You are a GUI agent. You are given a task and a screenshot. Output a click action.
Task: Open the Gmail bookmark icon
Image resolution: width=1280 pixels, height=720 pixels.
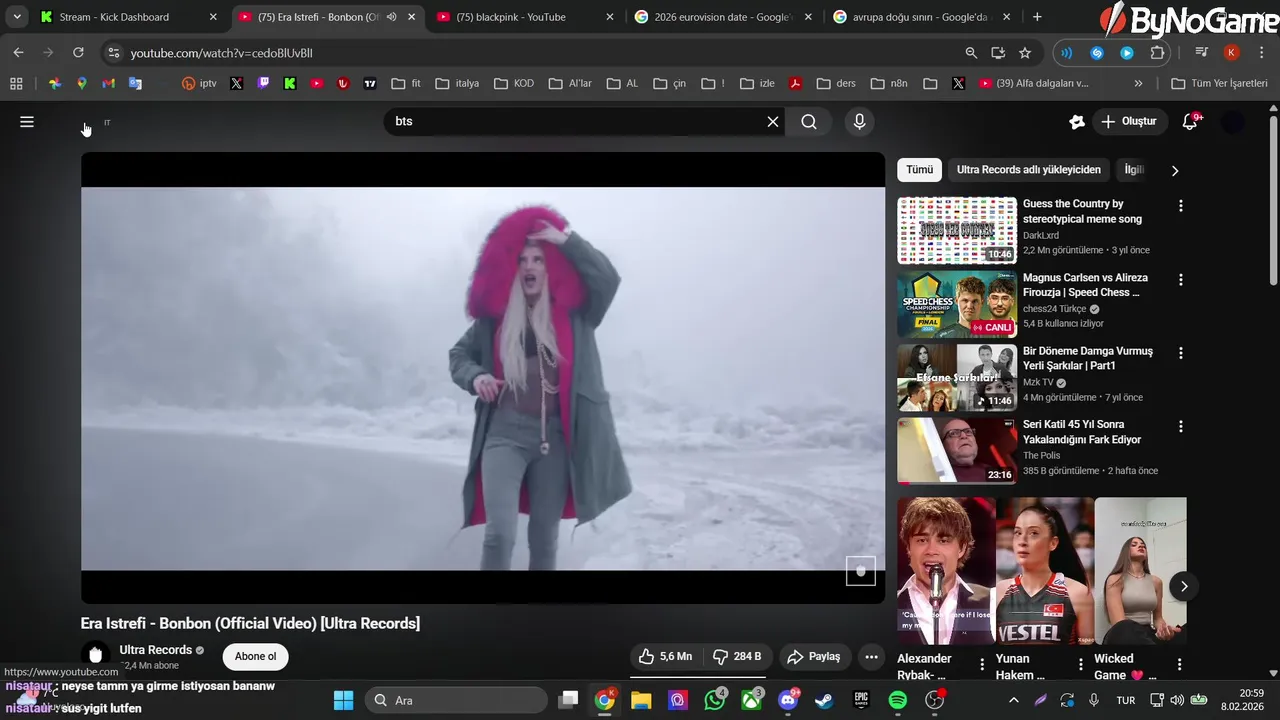[x=109, y=84]
